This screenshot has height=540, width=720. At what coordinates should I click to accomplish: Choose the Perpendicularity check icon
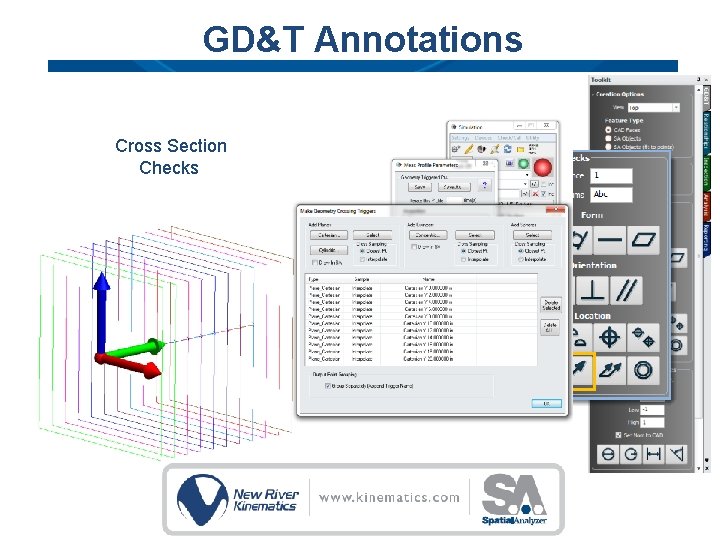point(592,290)
